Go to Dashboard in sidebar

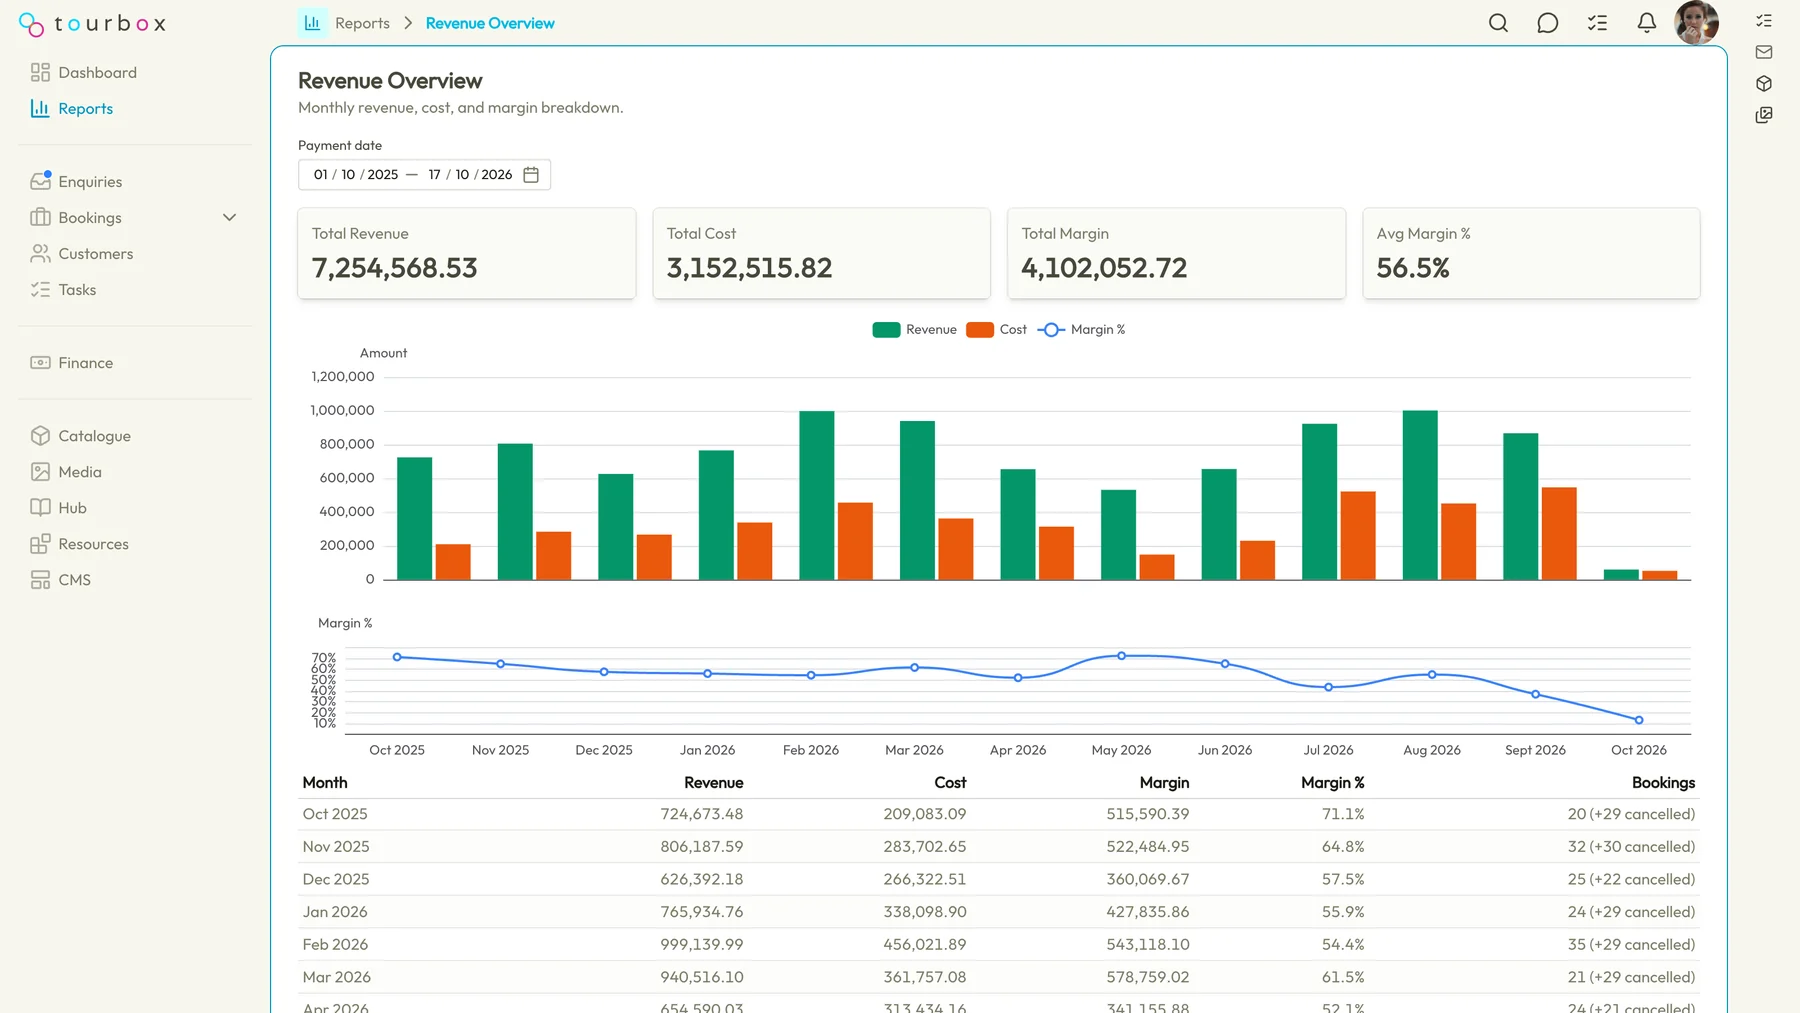83,73
